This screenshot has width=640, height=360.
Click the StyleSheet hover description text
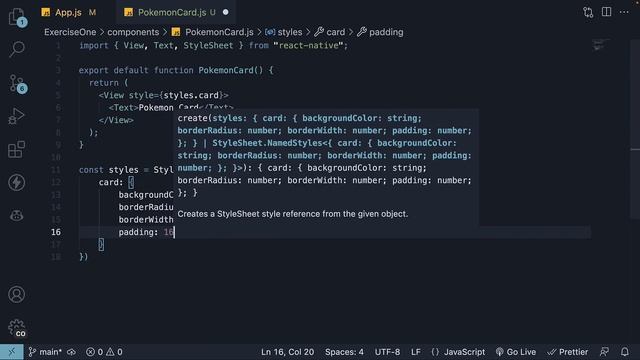pos(293,214)
